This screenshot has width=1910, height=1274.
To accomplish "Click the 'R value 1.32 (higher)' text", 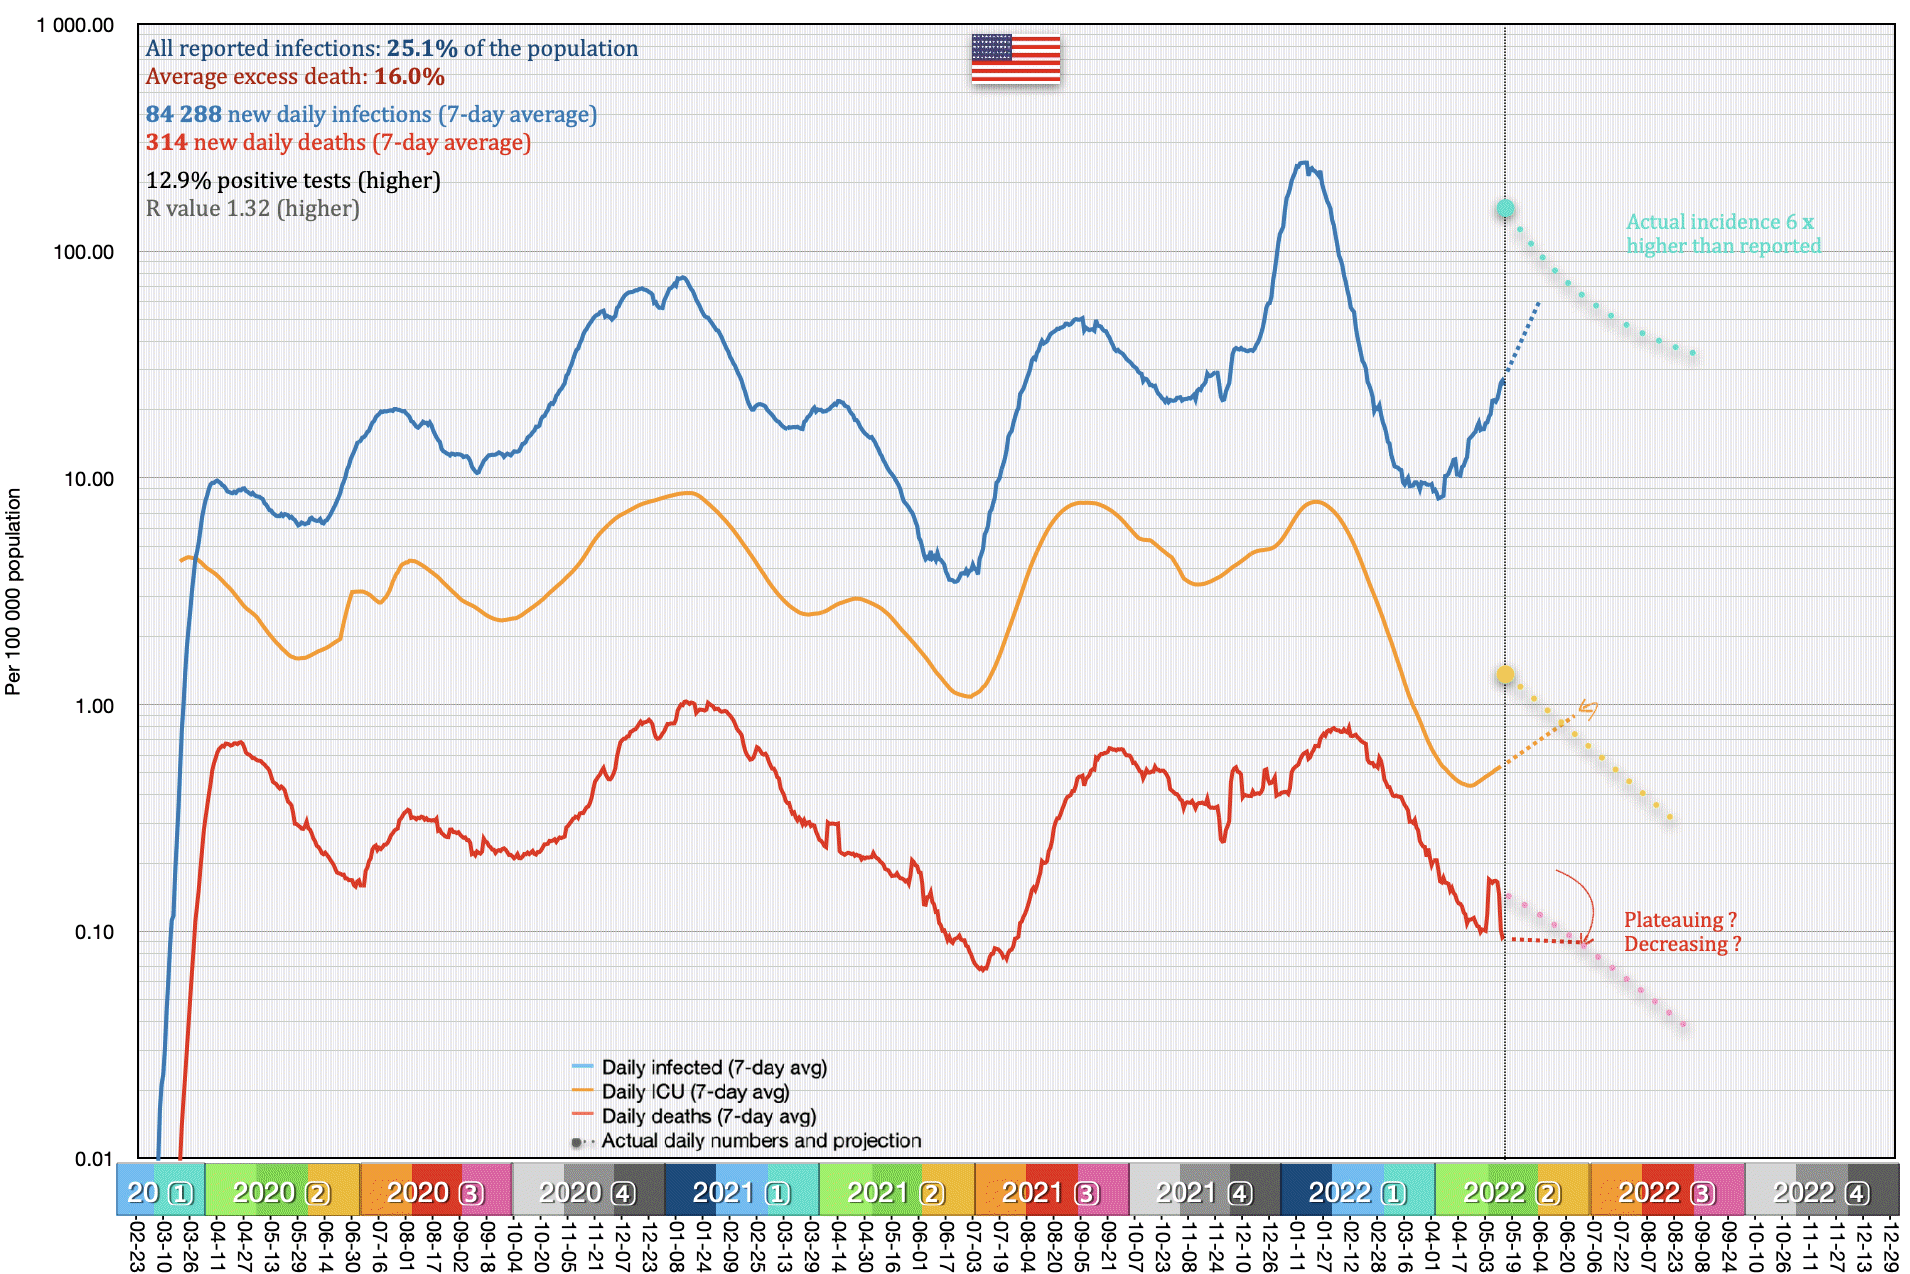I will [252, 208].
